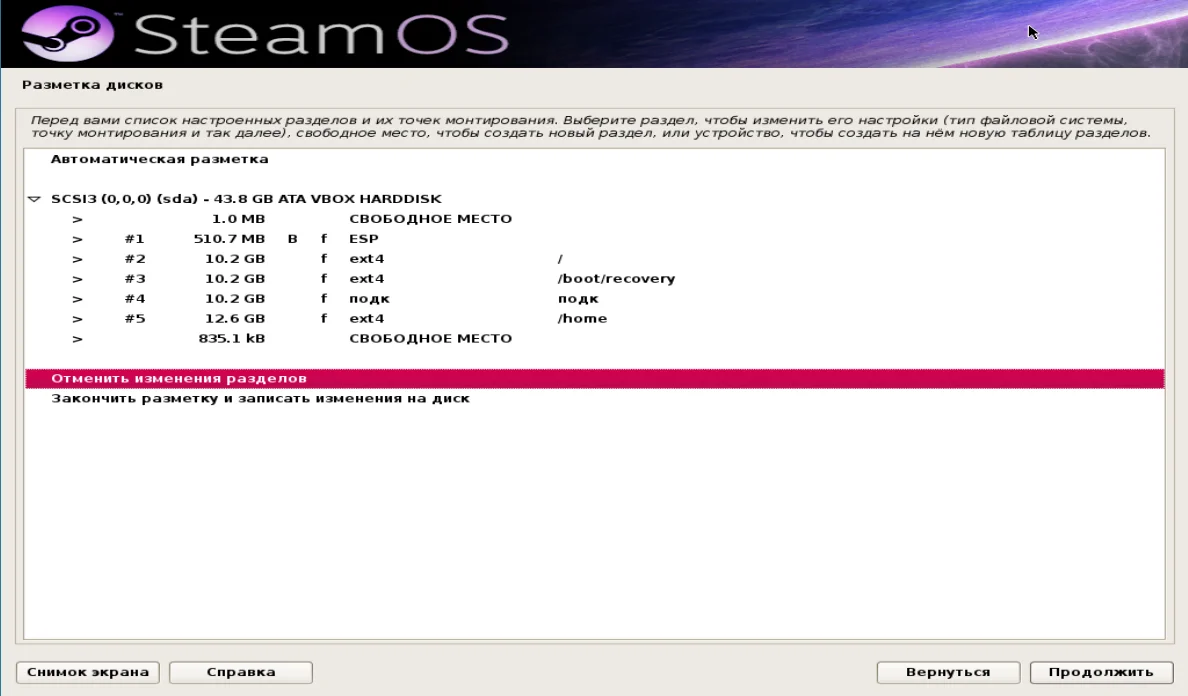Click the /home mount point text

click(582, 319)
